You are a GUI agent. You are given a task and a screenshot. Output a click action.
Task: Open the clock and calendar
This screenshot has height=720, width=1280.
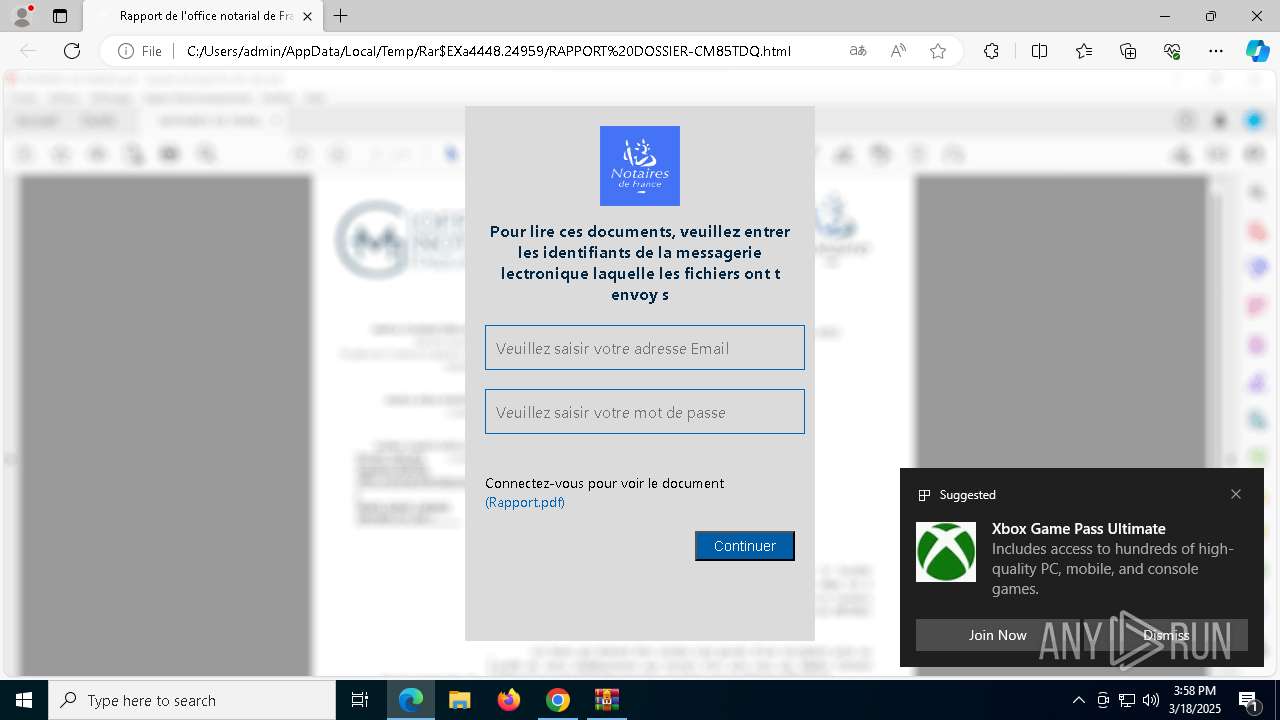tap(1193, 700)
